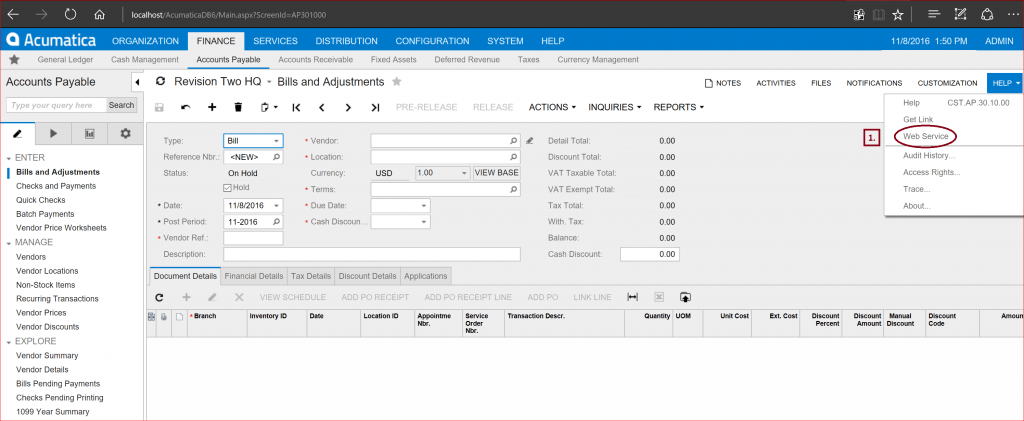Refresh the Document Details grid
This screenshot has height=421, width=1024.
pyautogui.click(x=159, y=297)
